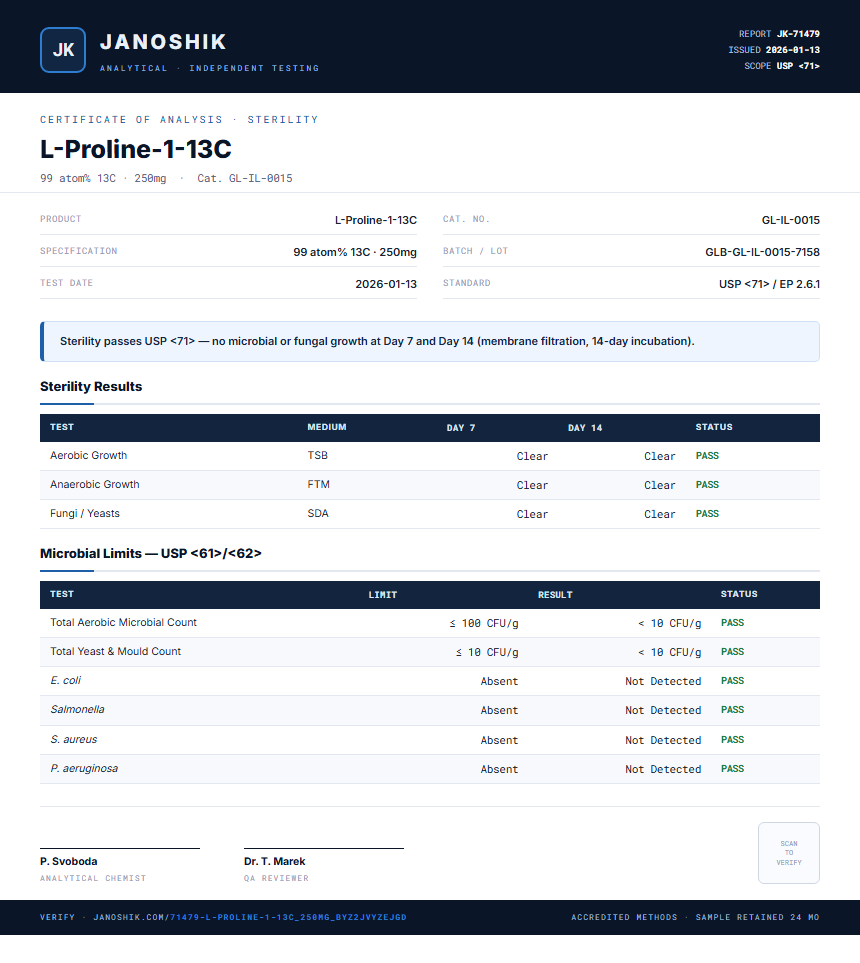Click the FTM medium cell
Image resolution: width=860 pixels, height=963 pixels.
coord(318,484)
